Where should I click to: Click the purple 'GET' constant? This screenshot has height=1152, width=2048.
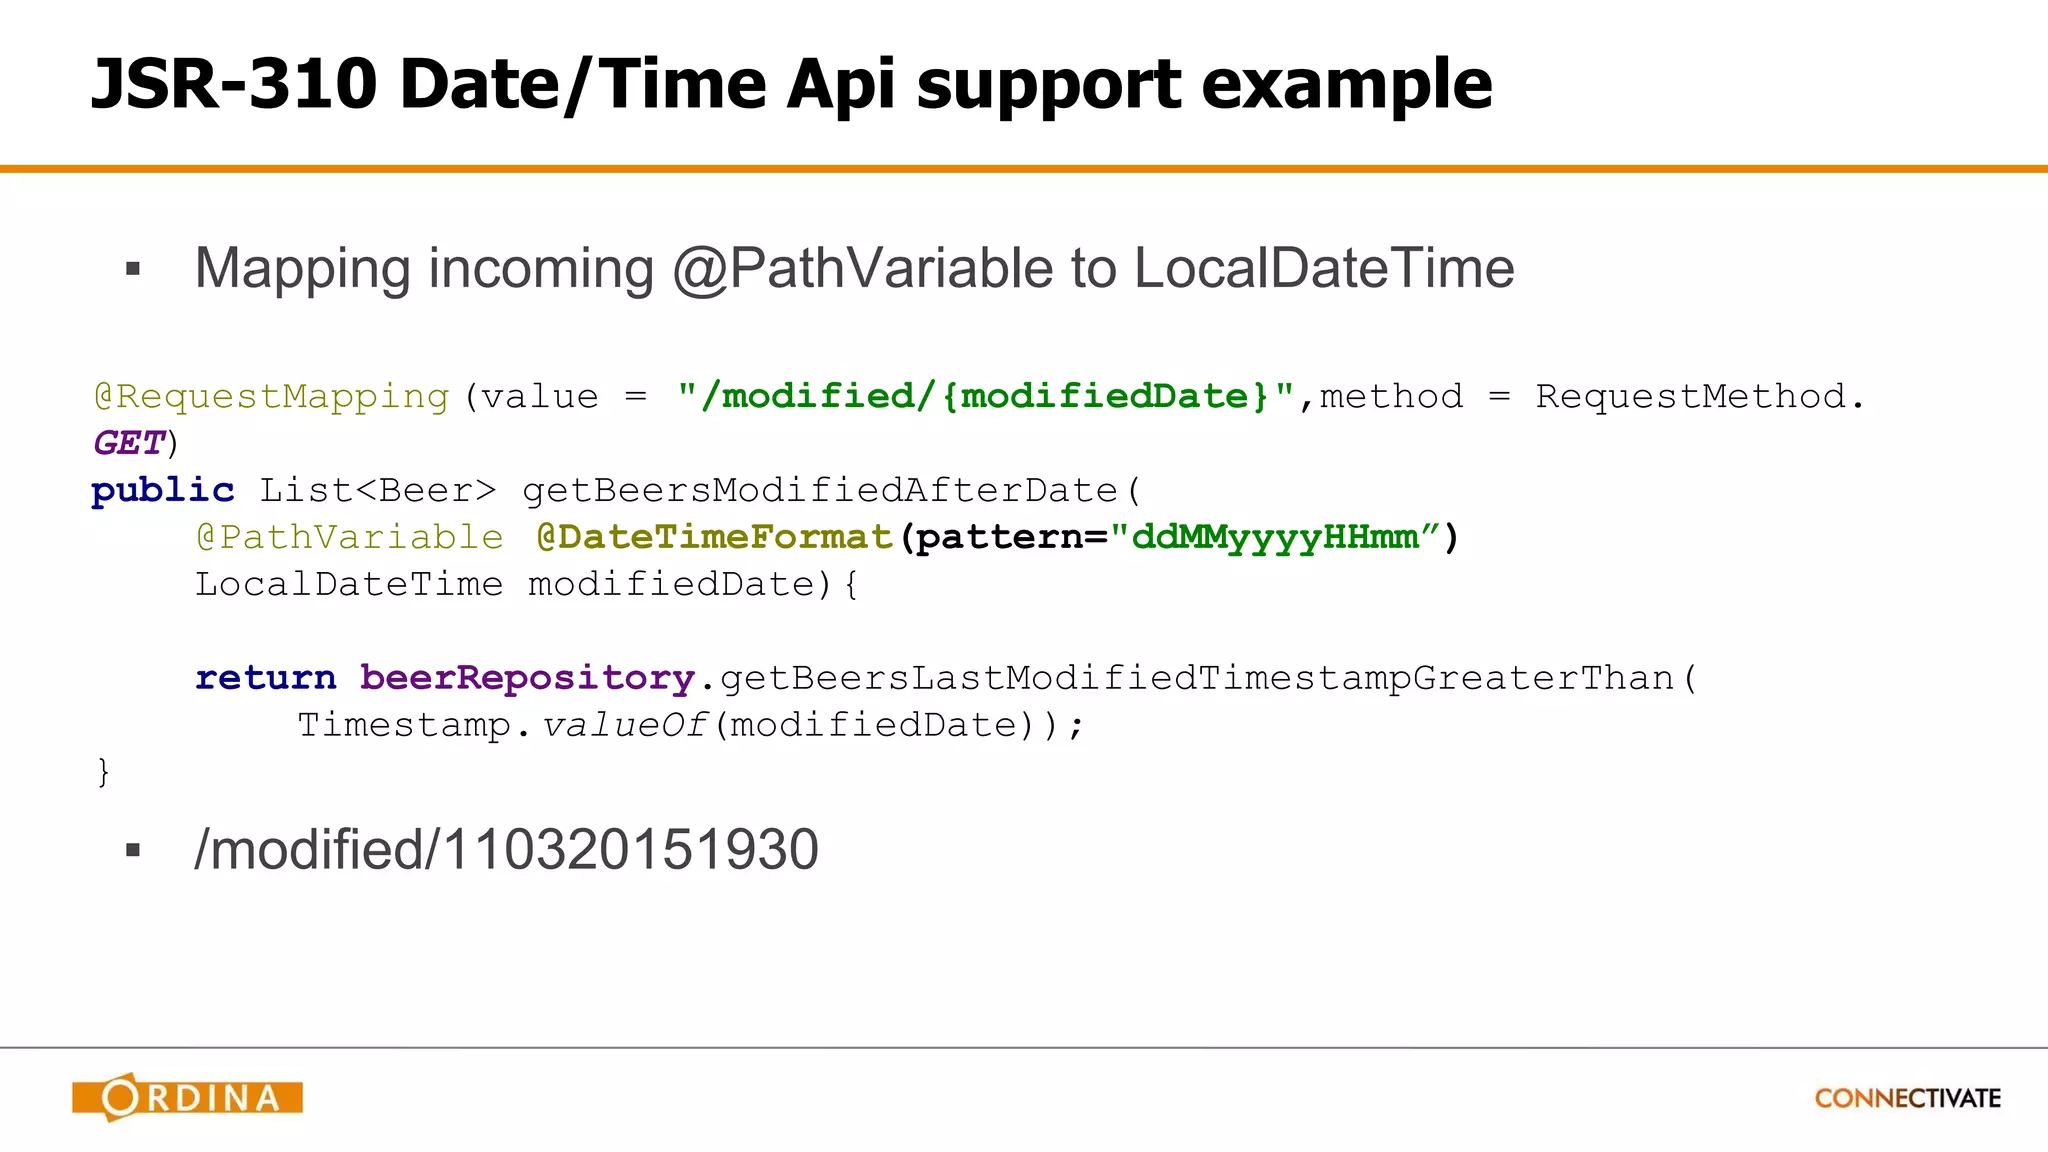tap(129, 443)
